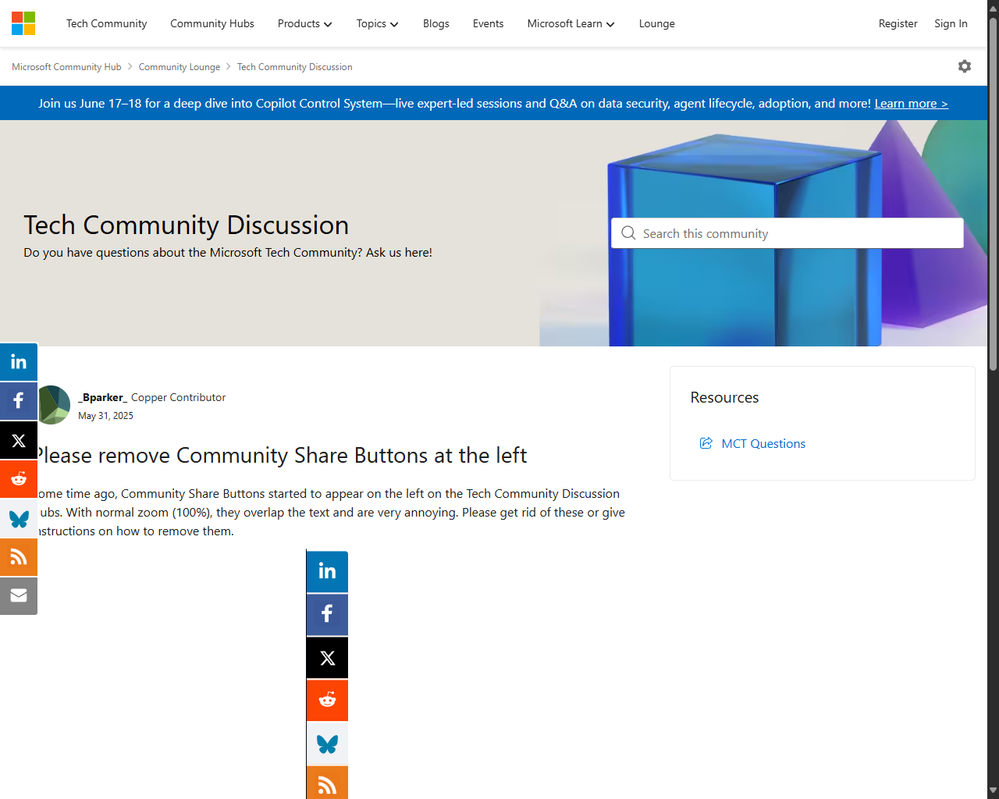Go to Events

488,24
